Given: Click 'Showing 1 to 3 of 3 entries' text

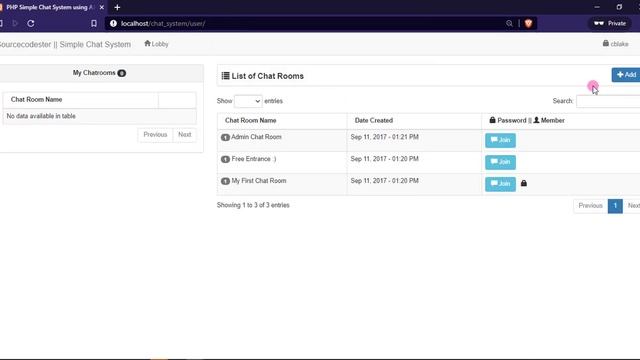Looking at the screenshot, I should tap(253, 205).
